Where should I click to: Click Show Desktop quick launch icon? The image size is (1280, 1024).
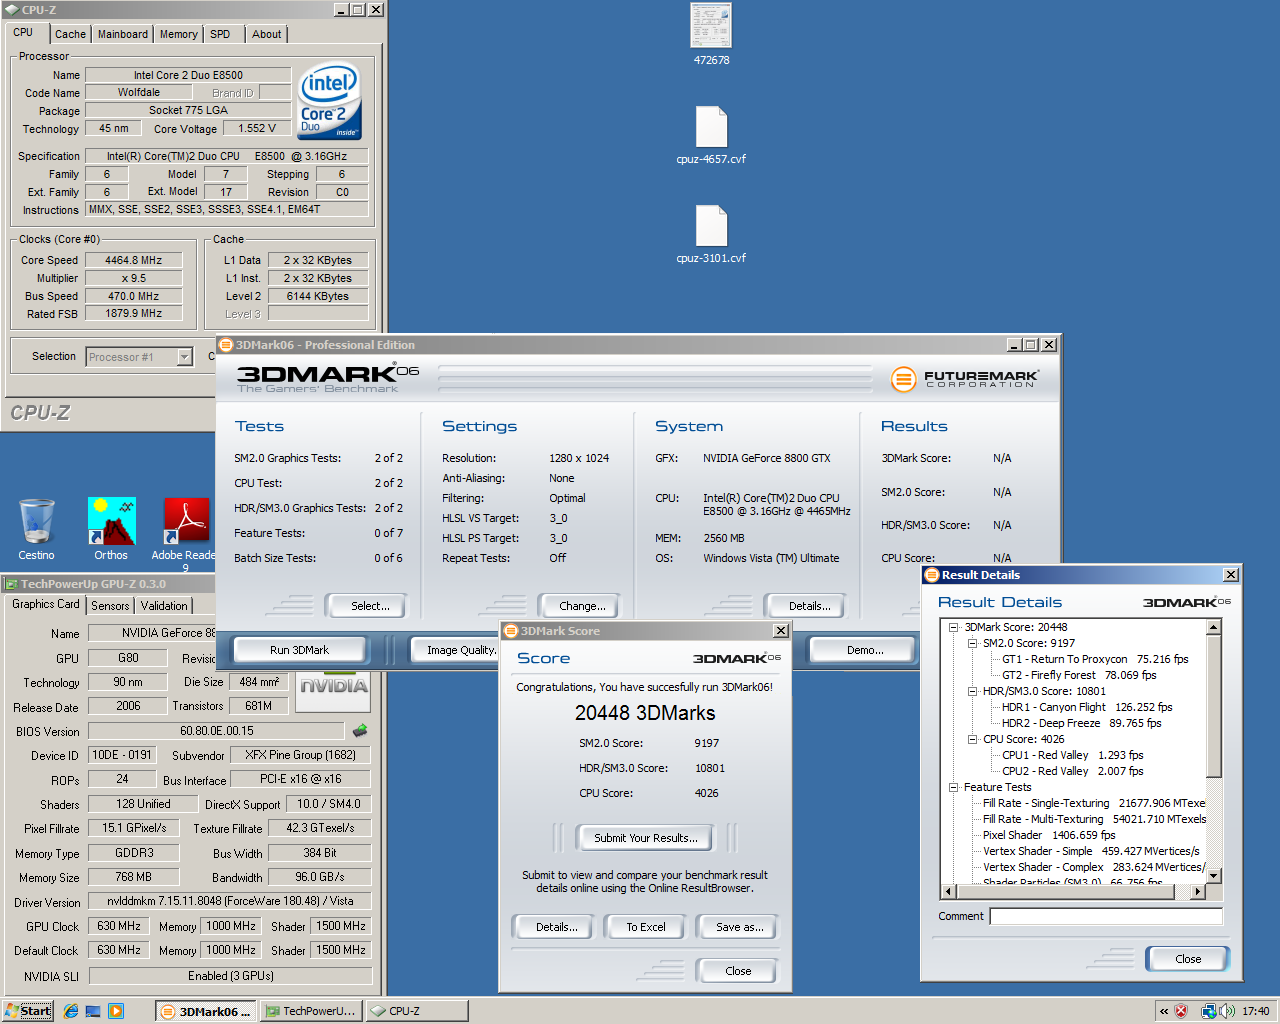[x=93, y=1011]
